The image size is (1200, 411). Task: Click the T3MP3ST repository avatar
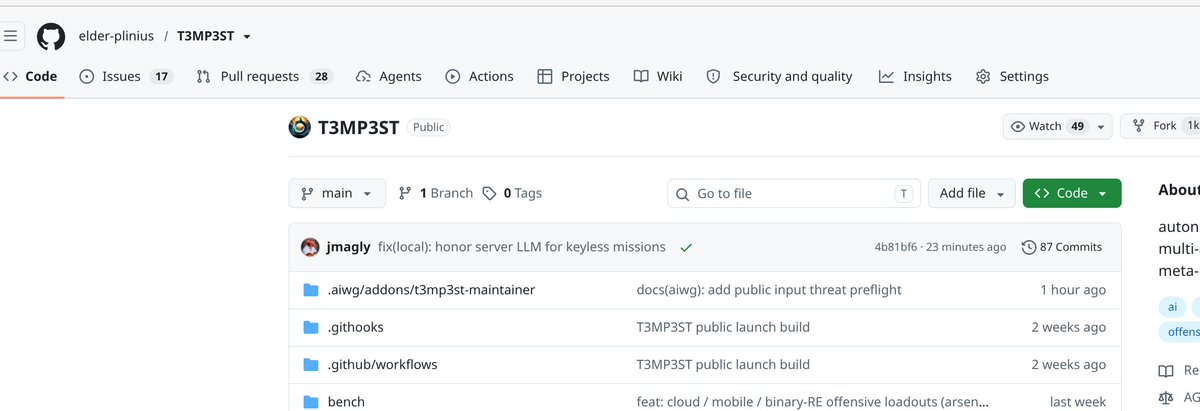(x=300, y=127)
